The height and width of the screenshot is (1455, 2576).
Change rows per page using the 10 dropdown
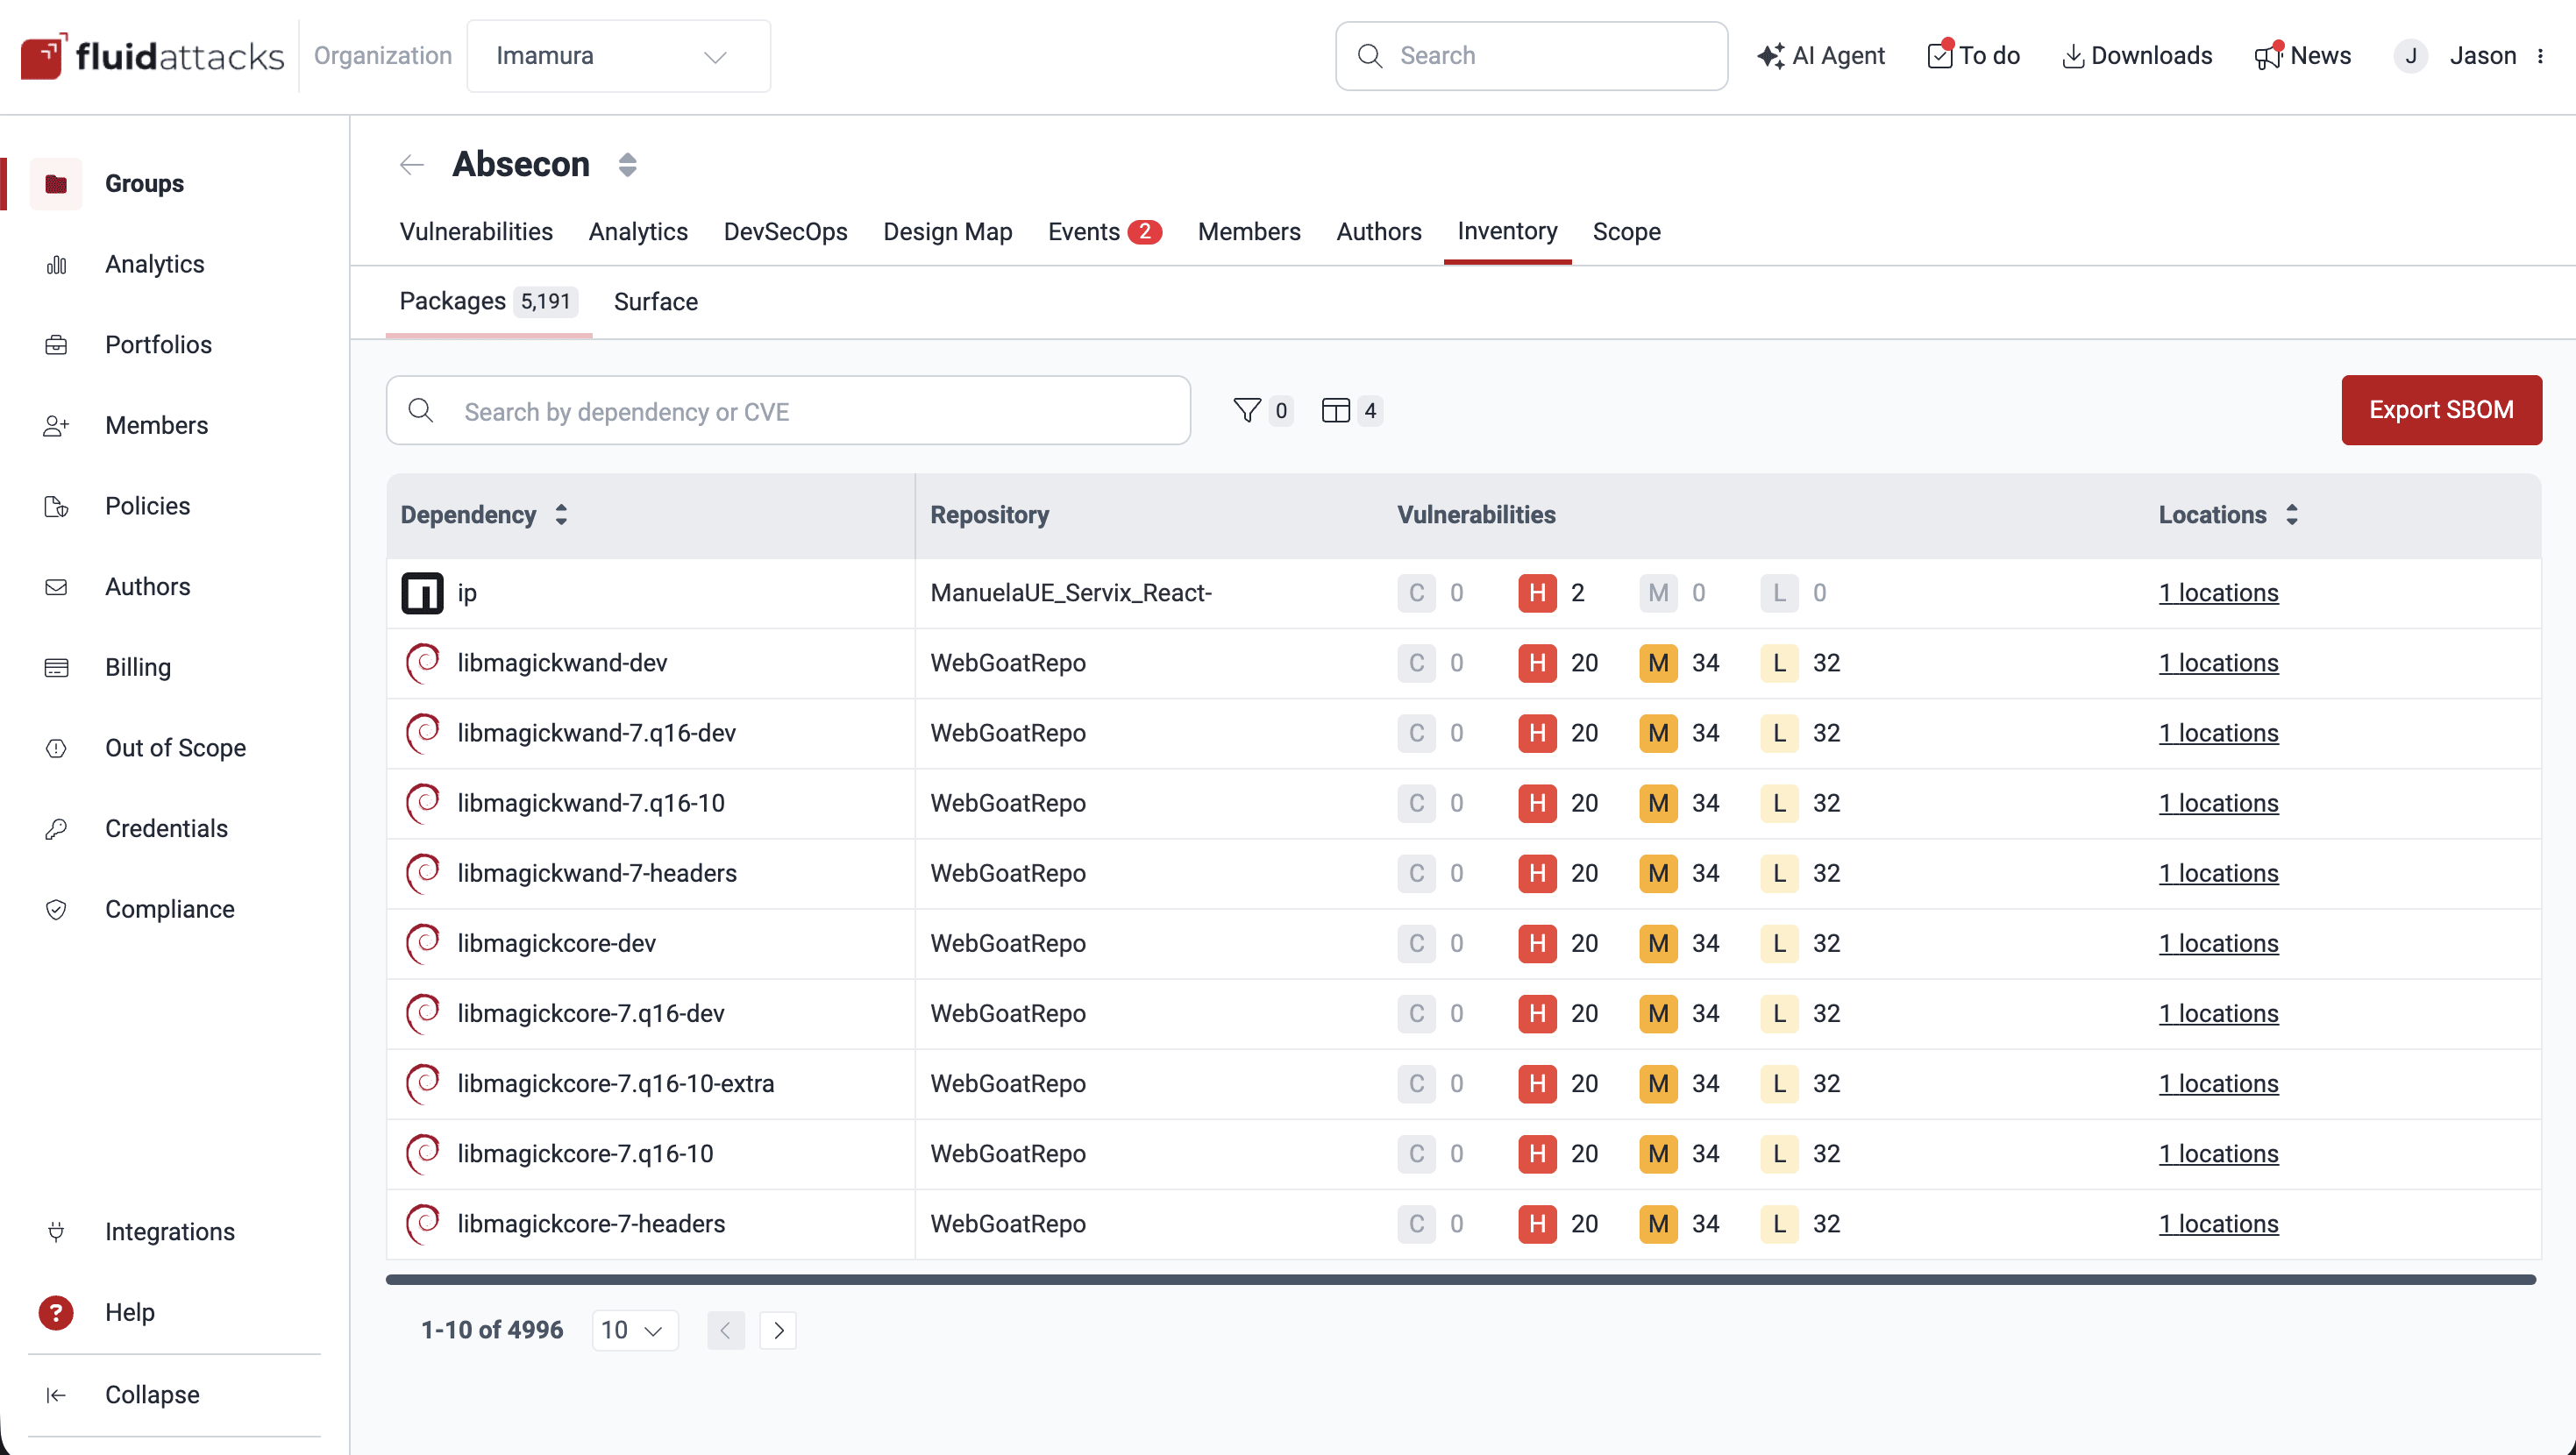[634, 1330]
